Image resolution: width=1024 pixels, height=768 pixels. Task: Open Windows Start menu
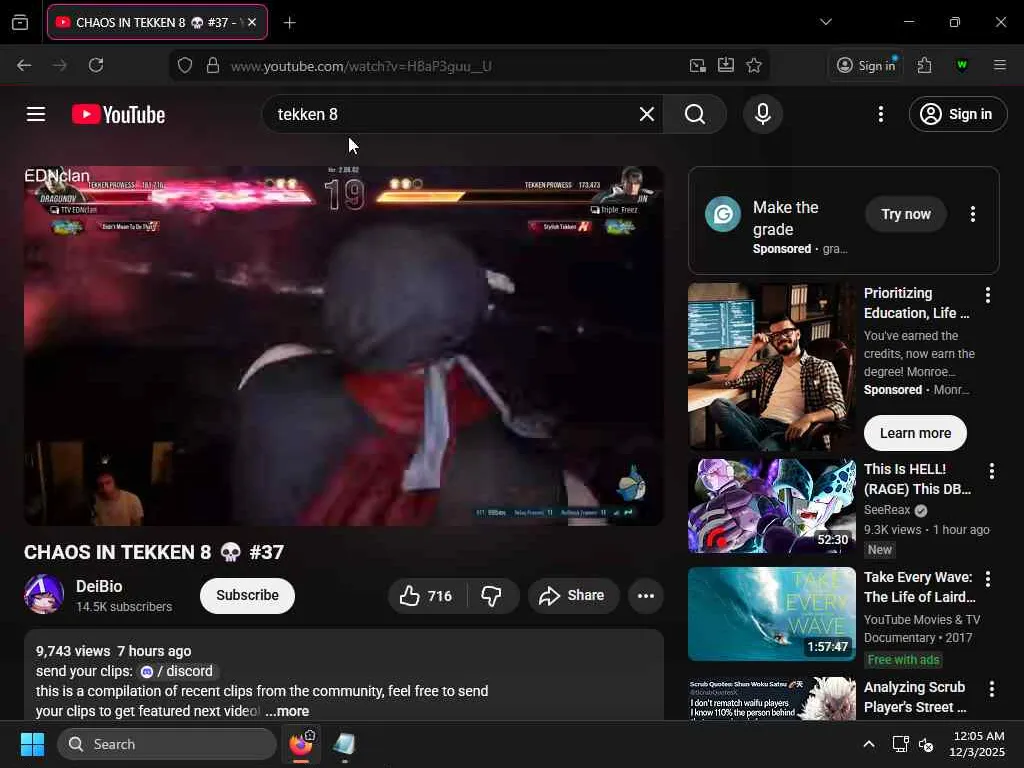click(x=32, y=744)
